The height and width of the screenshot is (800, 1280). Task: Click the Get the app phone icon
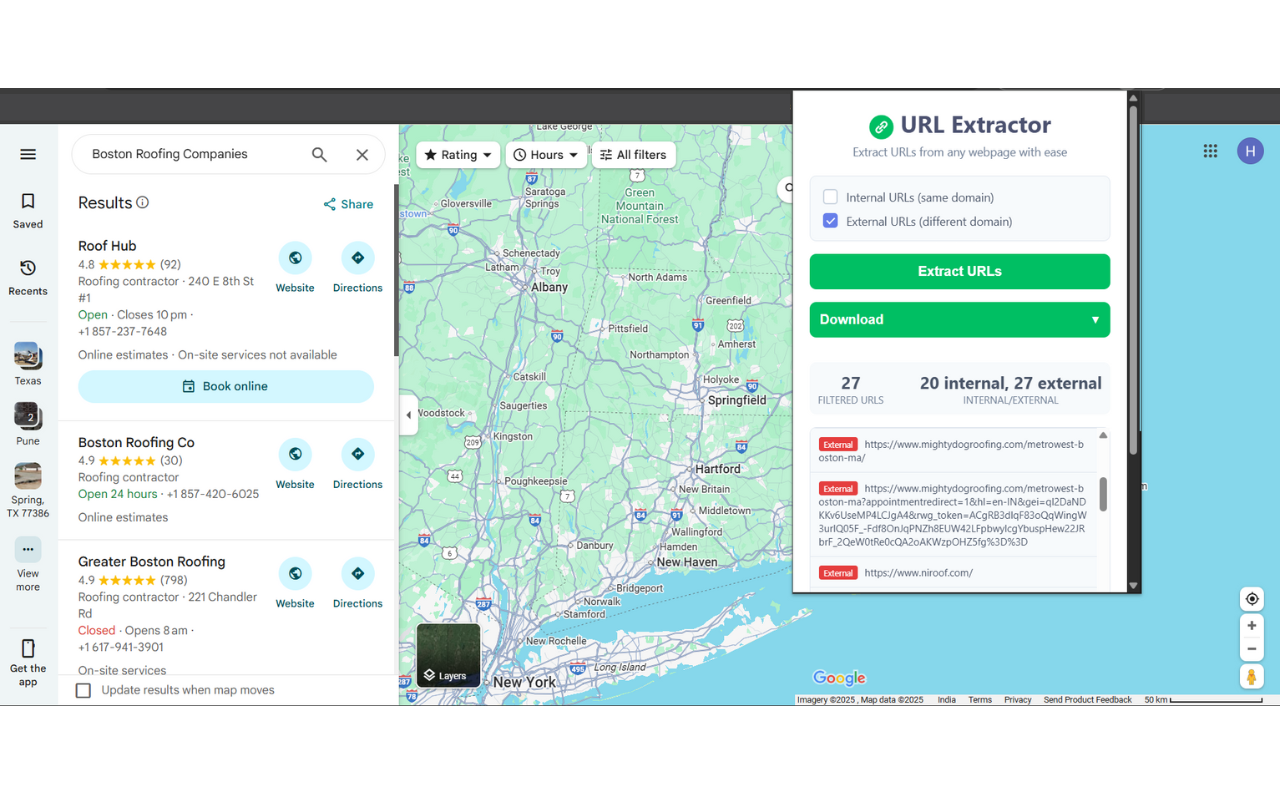[x=28, y=648]
